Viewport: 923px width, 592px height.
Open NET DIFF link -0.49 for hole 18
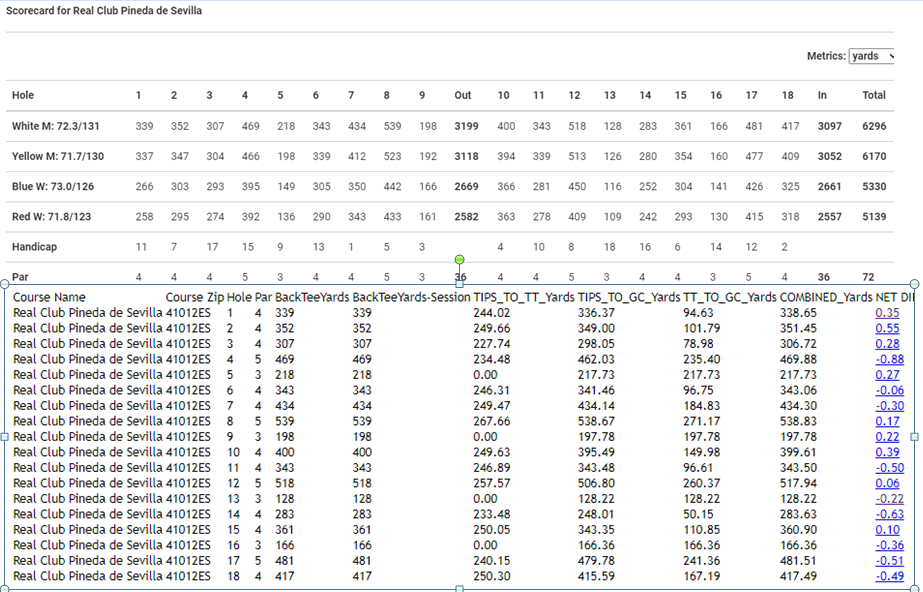pyautogui.click(x=889, y=576)
